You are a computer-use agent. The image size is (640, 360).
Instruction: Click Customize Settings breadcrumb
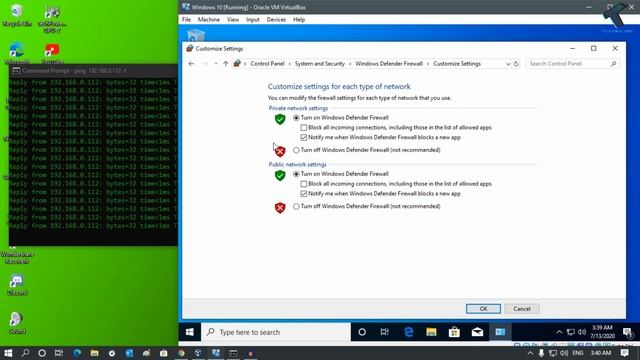457,64
